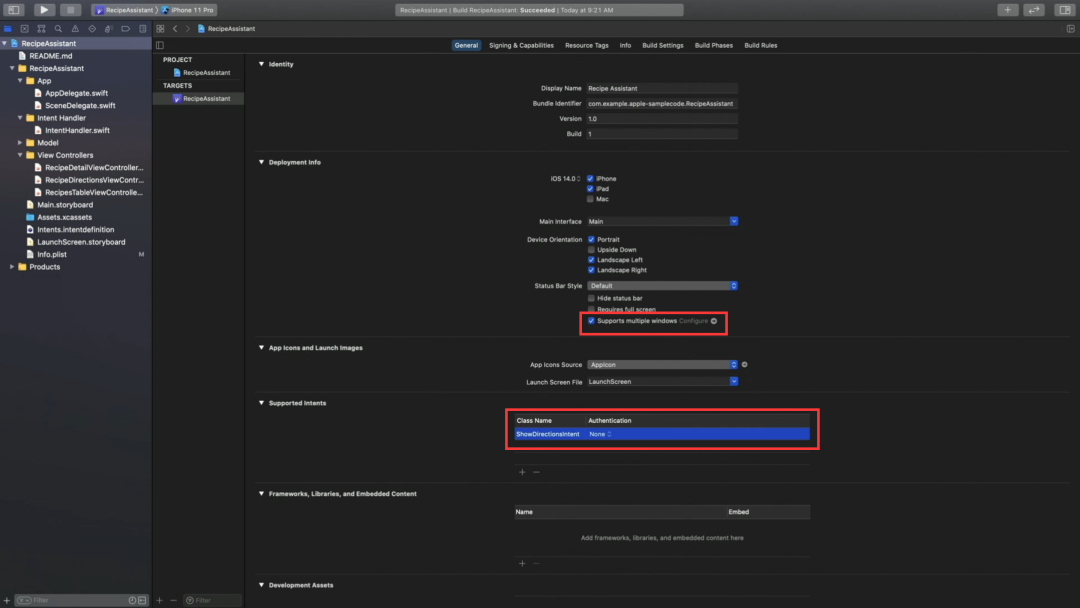Toggle the Portrait orientation checkbox
The height and width of the screenshot is (608, 1080).
[591, 240]
